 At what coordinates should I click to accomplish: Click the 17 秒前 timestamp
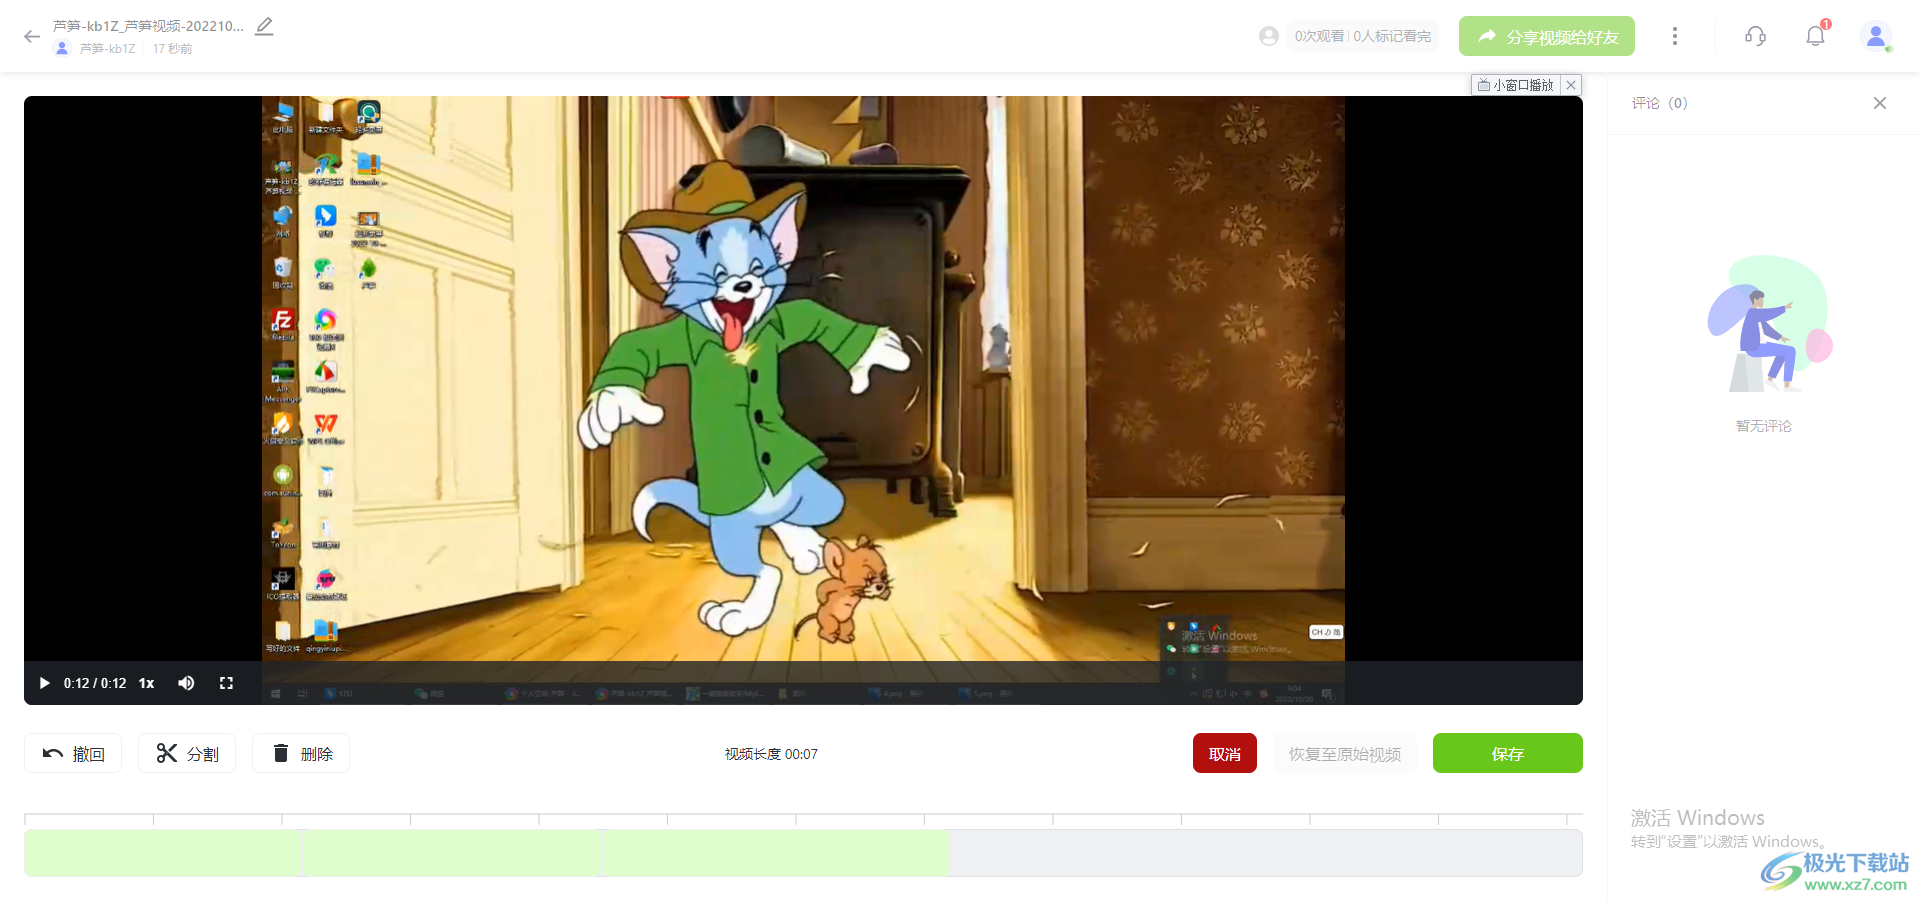[x=172, y=48]
